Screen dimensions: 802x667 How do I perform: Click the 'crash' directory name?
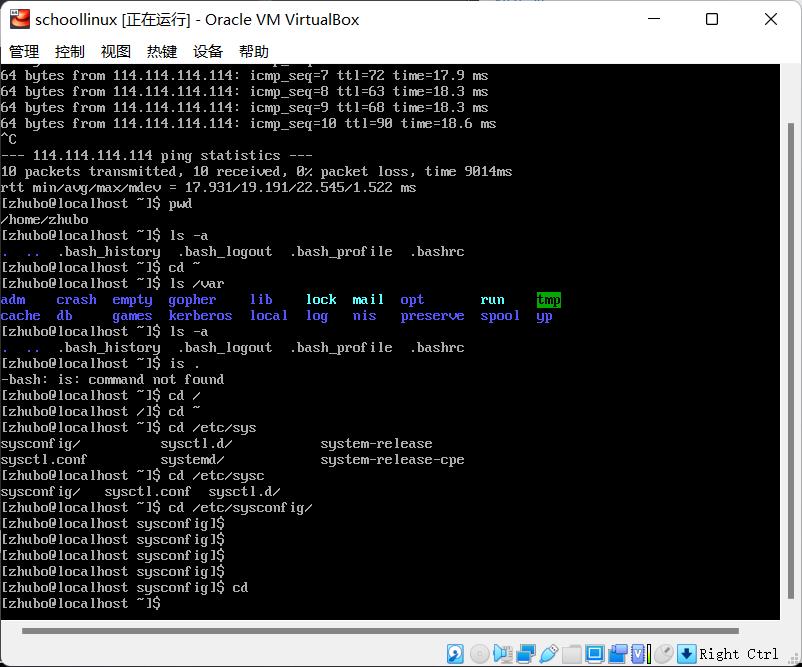coord(76,300)
